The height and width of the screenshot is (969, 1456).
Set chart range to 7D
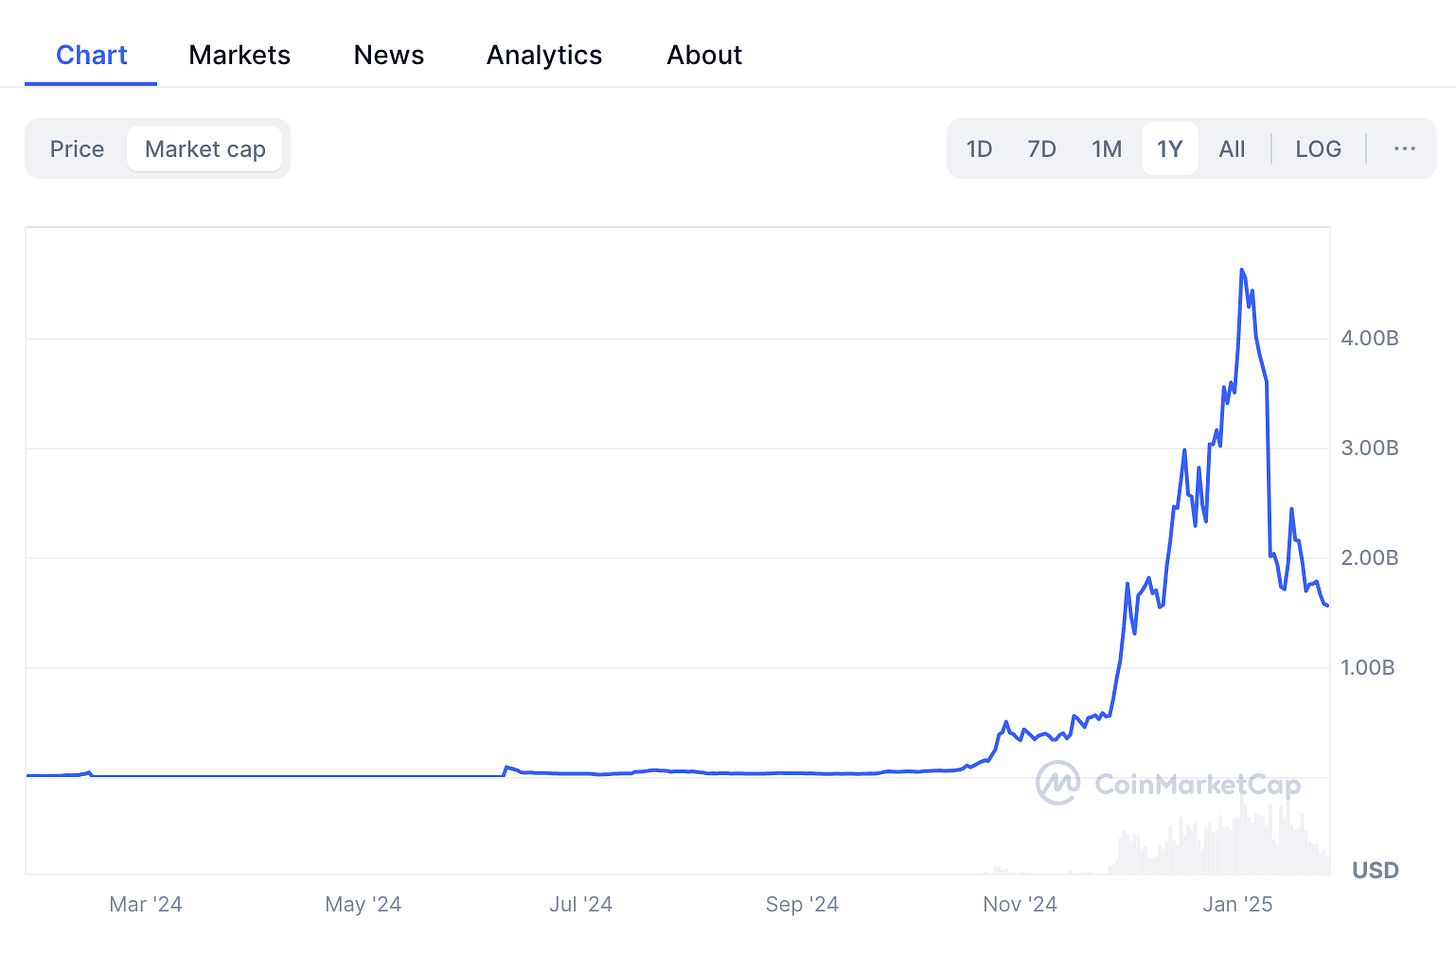[1042, 149]
